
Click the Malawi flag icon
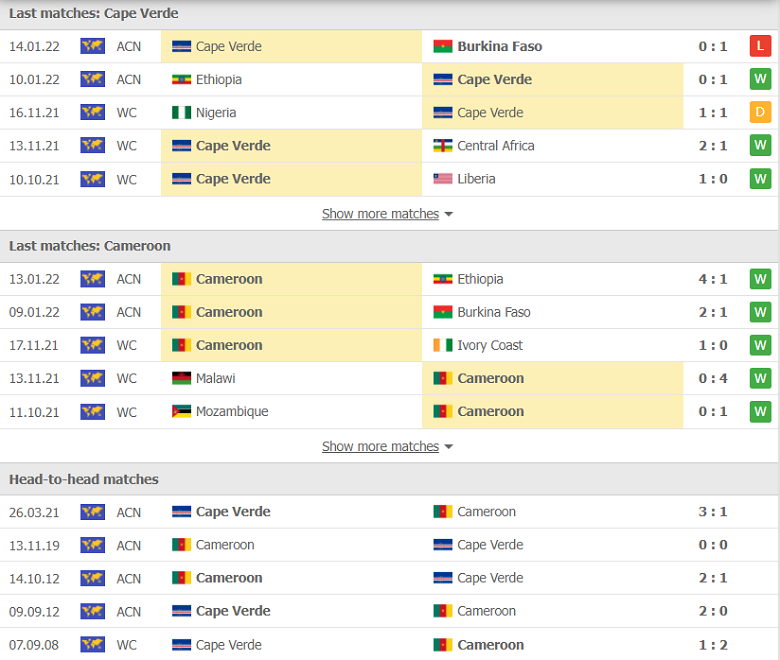click(181, 378)
